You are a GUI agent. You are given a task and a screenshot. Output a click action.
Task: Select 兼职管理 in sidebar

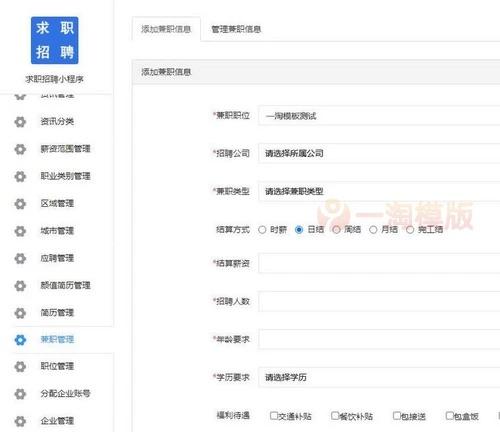tap(57, 339)
